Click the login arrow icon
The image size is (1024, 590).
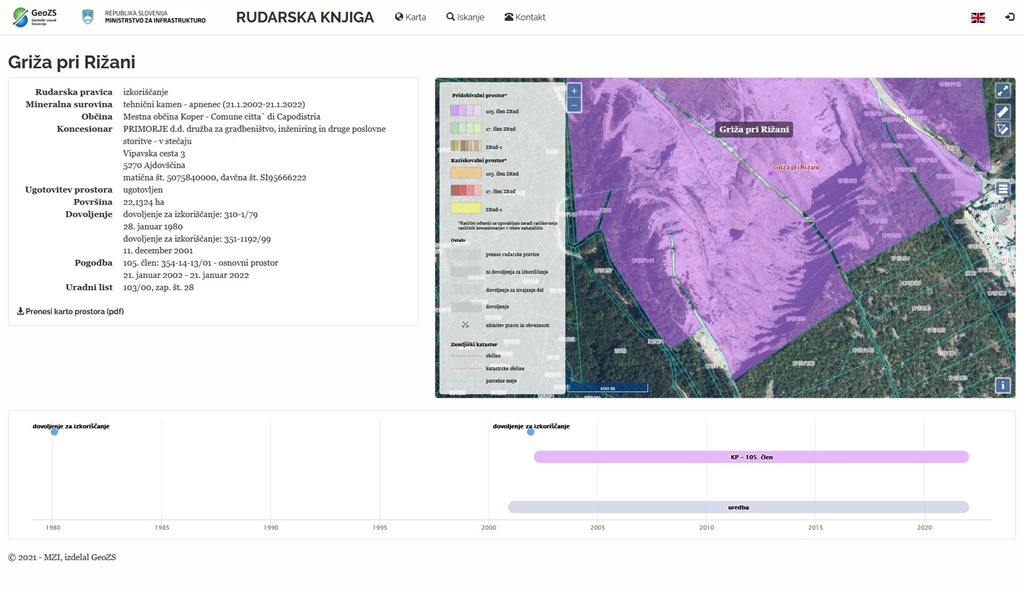tap(1009, 17)
